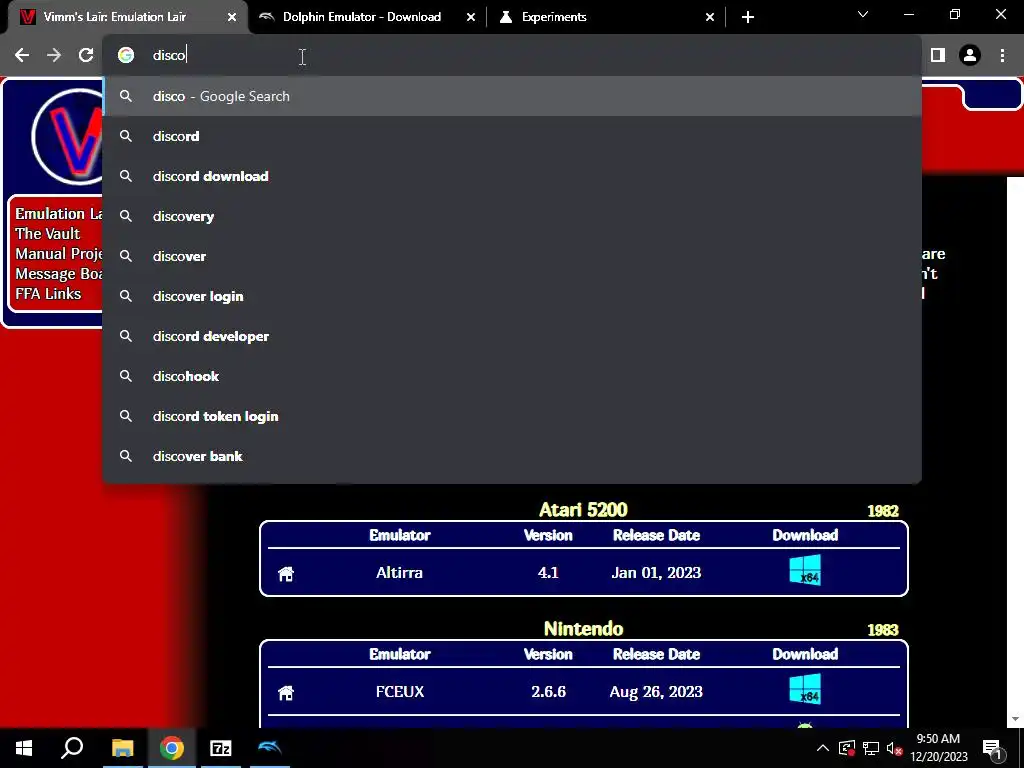This screenshot has width=1024, height=768.
Task: Click the home icon in Altirra row
Action: pyautogui.click(x=286, y=574)
